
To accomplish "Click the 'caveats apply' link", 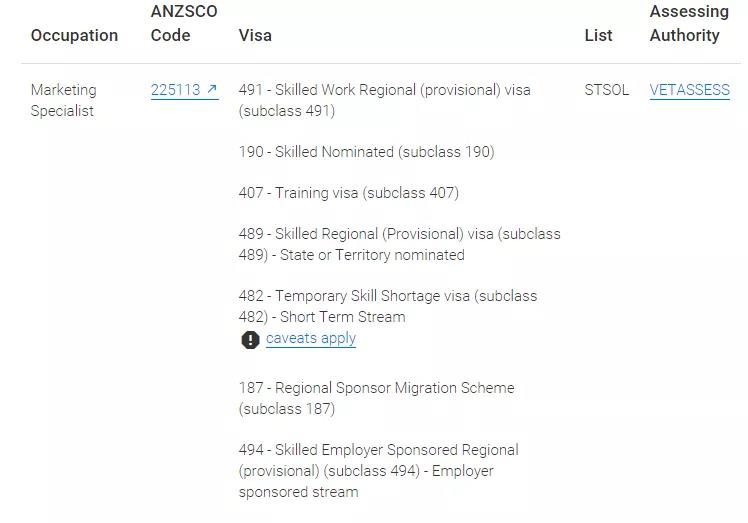I will [x=311, y=338].
